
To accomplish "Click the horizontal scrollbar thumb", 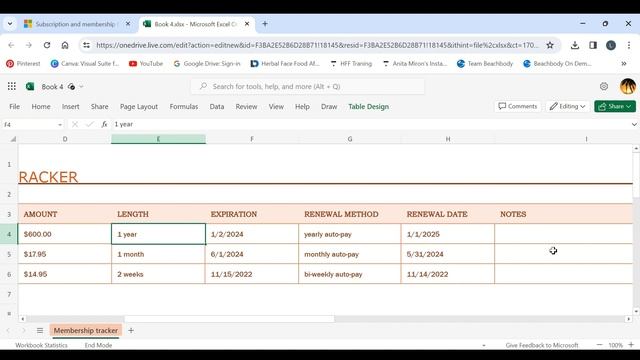I will (229, 319).
